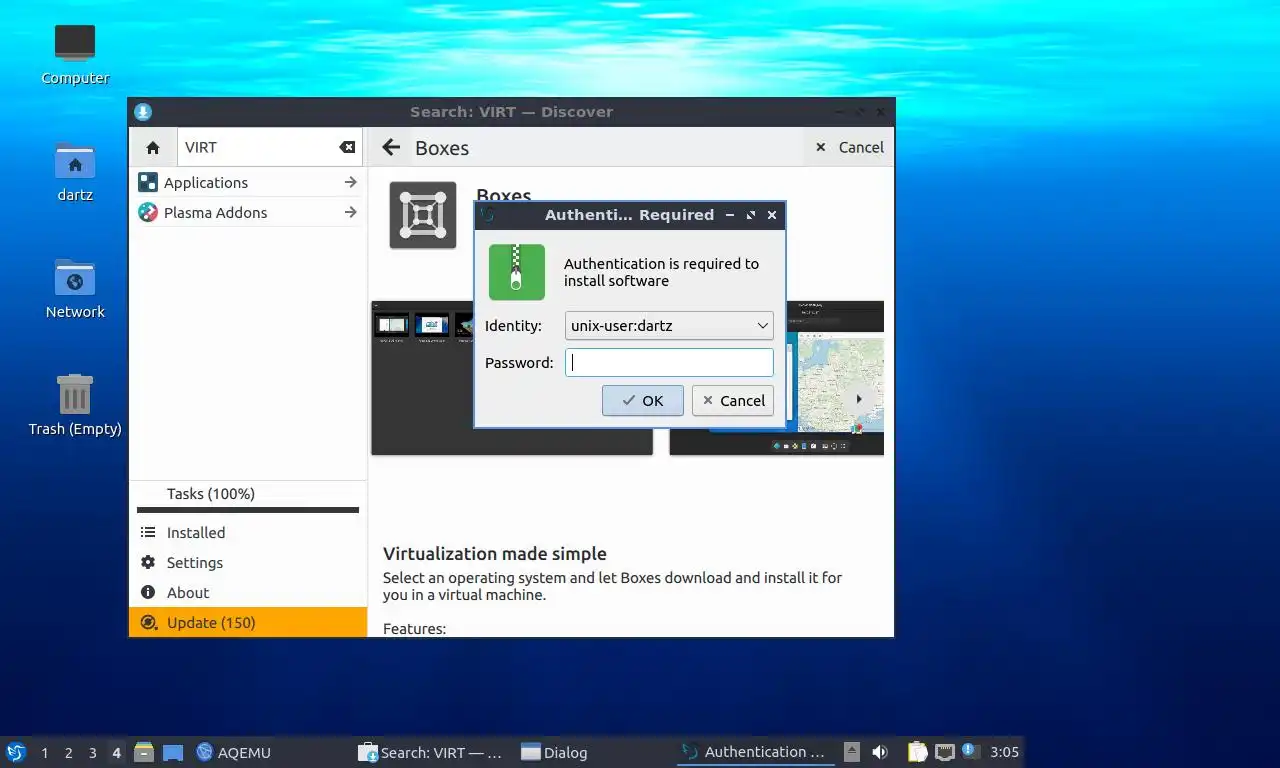
Task: Open the clipboard tray icon
Action: pyautogui.click(x=917, y=752)
